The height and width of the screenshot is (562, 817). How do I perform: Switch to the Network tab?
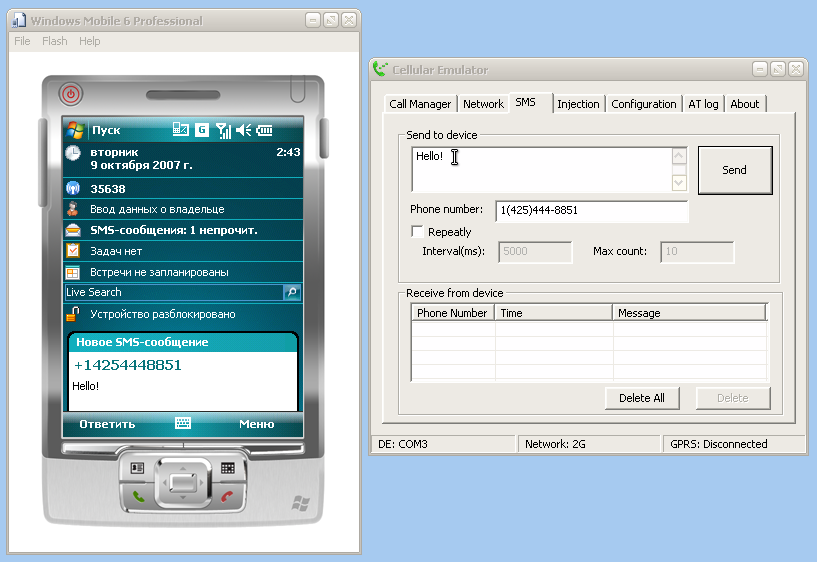tap(484, 104)
